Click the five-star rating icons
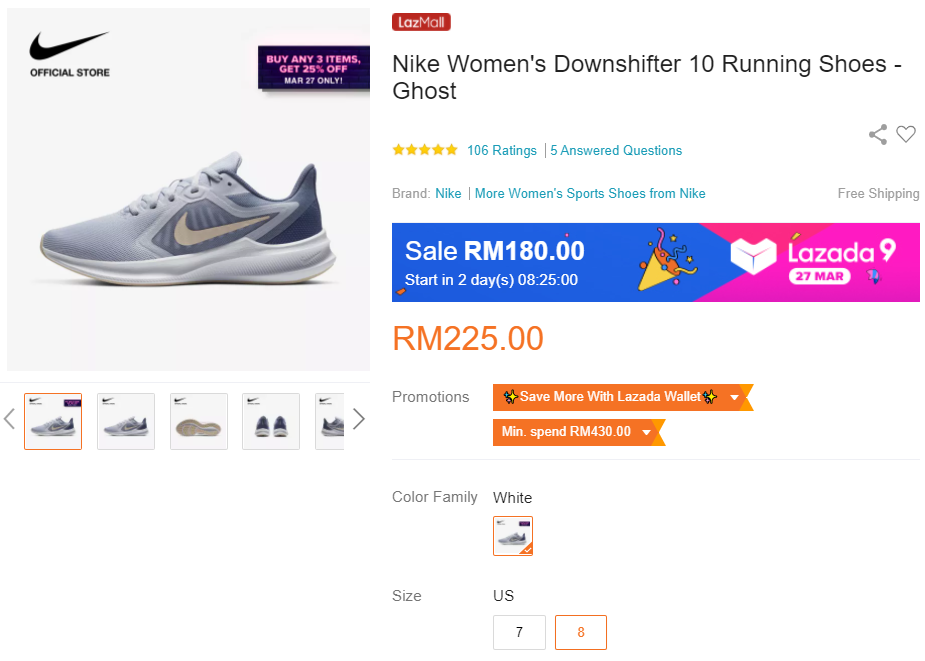 pos(425,150)
